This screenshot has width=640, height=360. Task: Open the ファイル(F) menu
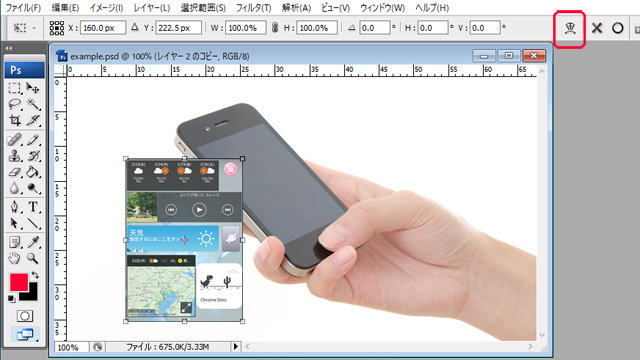24,7
